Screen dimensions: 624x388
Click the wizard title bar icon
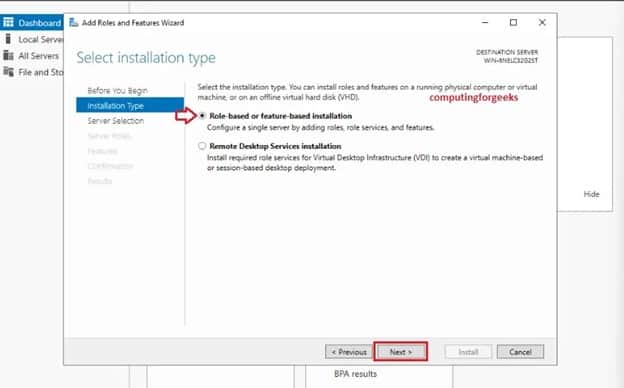pyautogui.click(x=74, y=23)
